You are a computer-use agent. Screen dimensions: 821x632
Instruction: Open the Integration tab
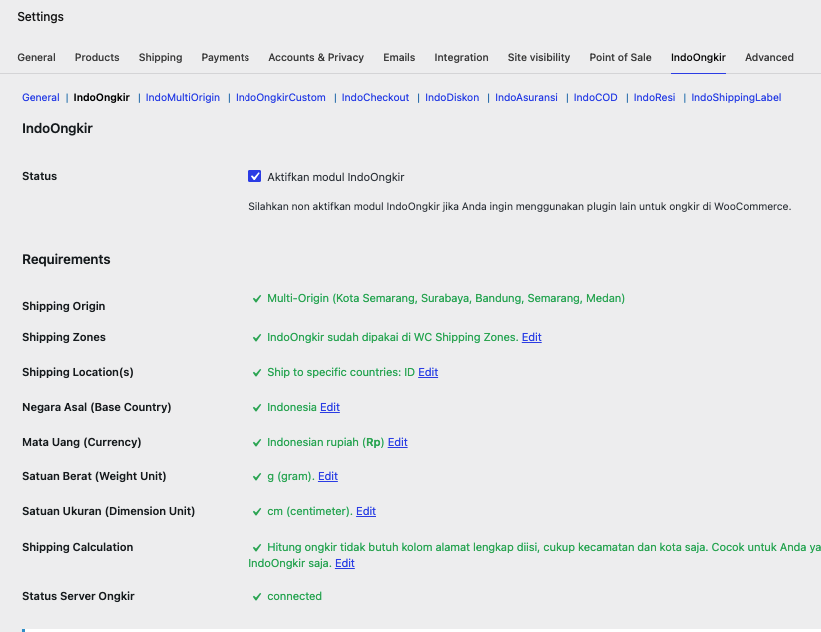(x=461, y=57)
